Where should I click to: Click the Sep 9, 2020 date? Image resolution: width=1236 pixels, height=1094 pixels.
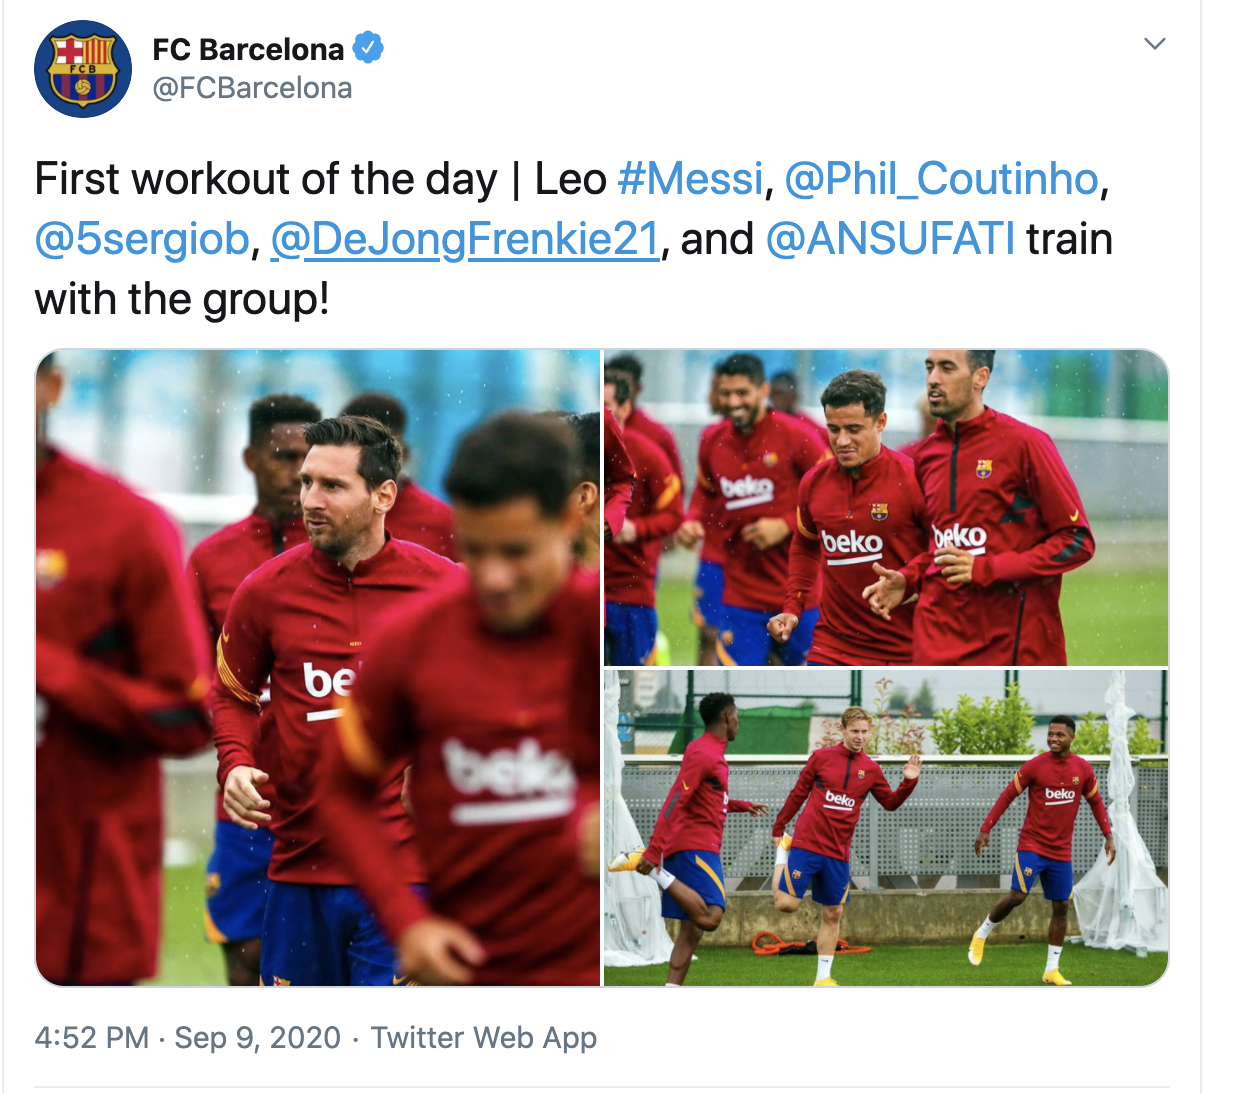[258, 1038]
